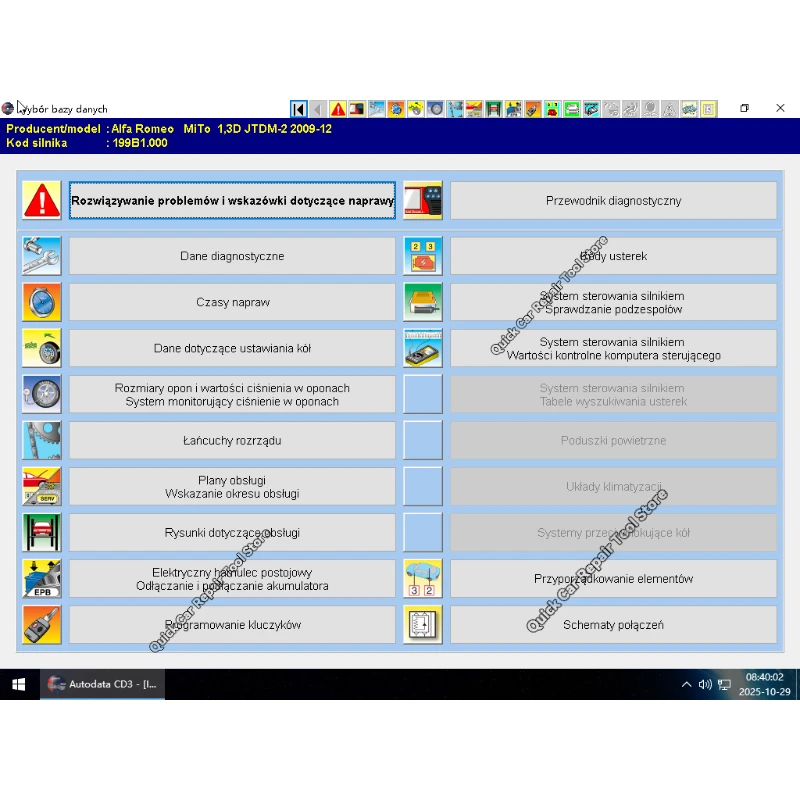Image resolution: width=800 pixels, height=800 pixels.
Task: Click large tyre icon beside Rozmiary opon
Action: [x=42, y=394]
